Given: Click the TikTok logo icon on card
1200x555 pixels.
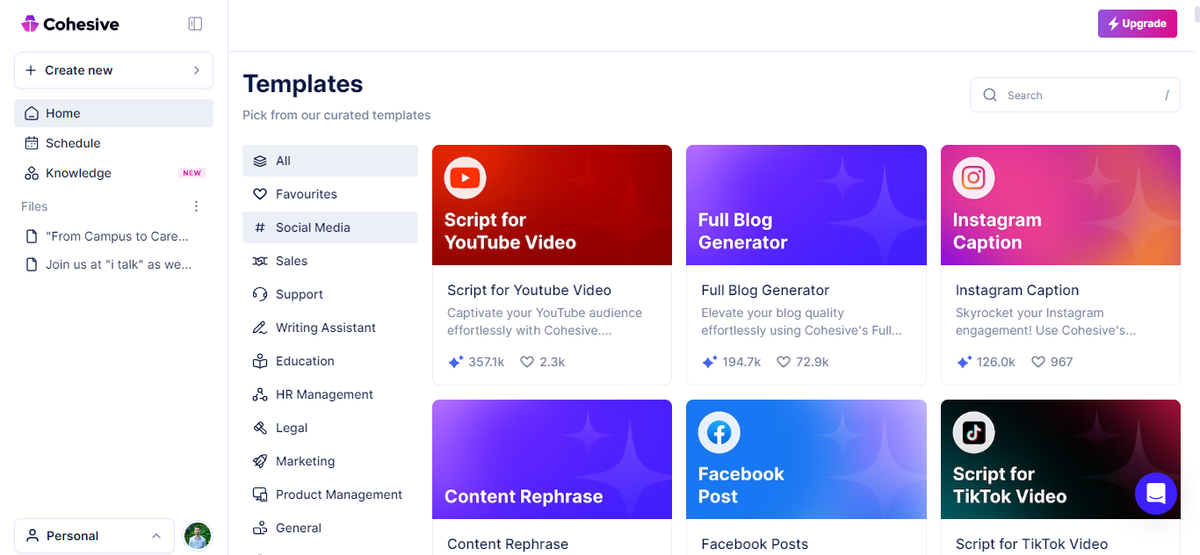Looking at the screenshot, I should 973,432.
